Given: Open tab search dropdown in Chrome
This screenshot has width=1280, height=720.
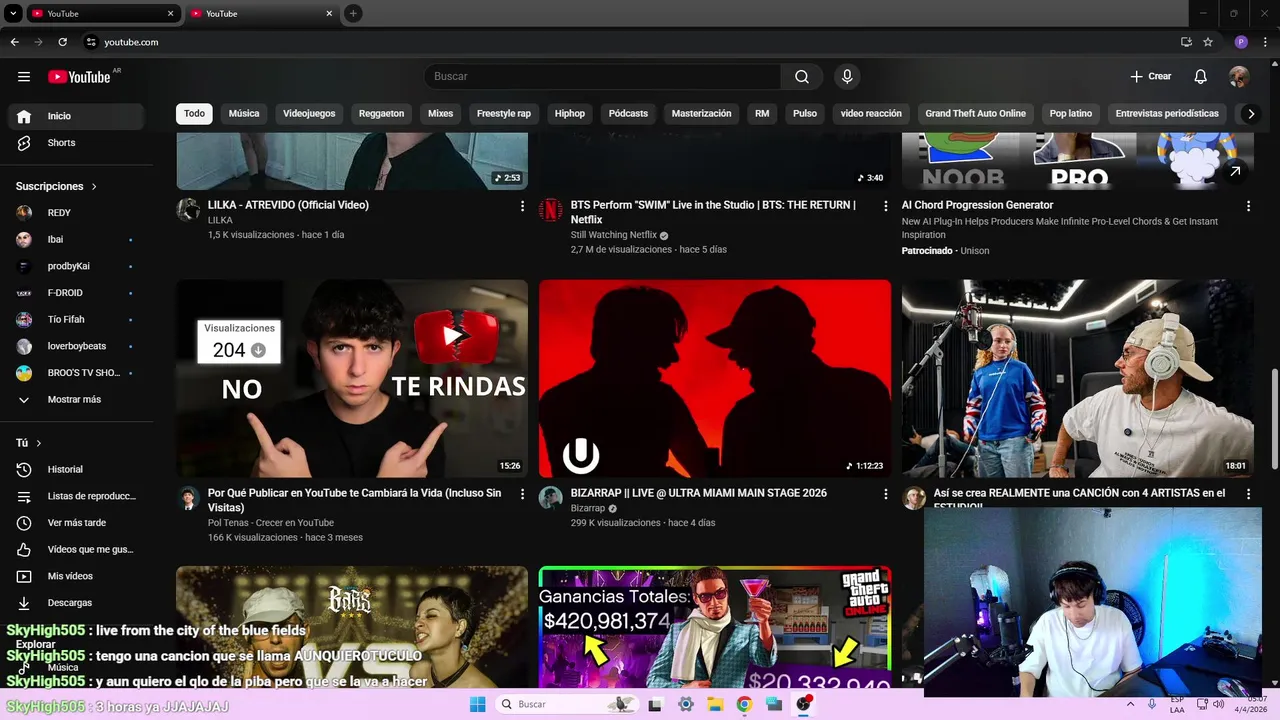Looking at the screenshot, I should click(x=13, y=13).
